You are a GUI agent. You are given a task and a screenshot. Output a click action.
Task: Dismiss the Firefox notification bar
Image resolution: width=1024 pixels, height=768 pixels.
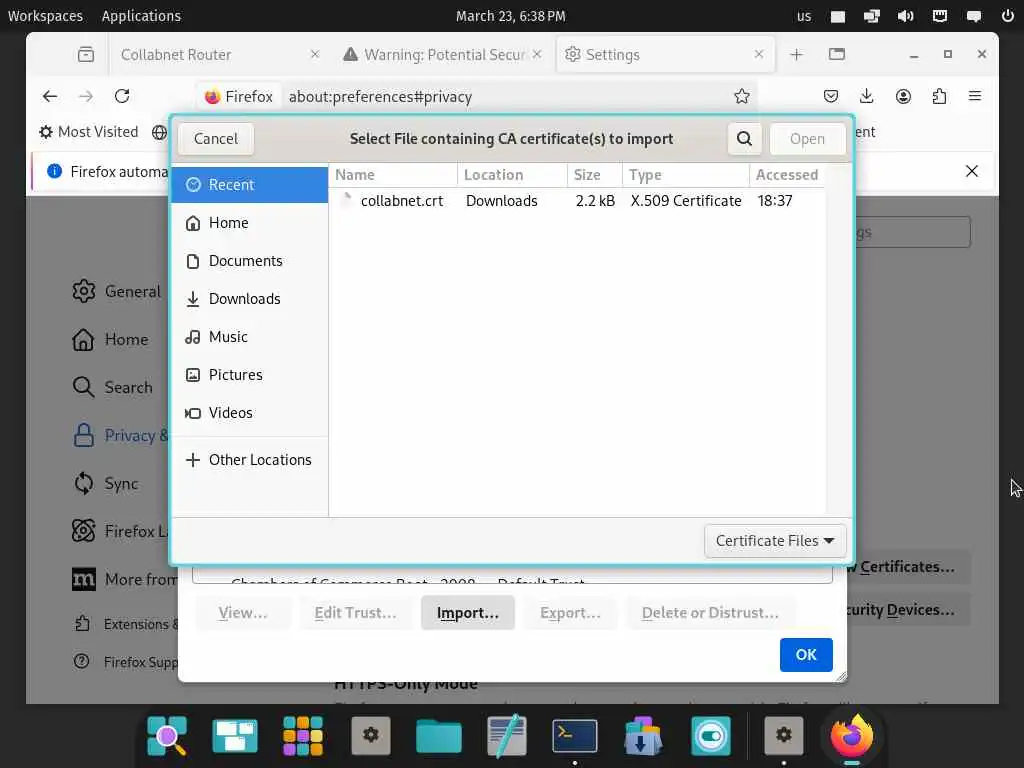click(972, 171)
